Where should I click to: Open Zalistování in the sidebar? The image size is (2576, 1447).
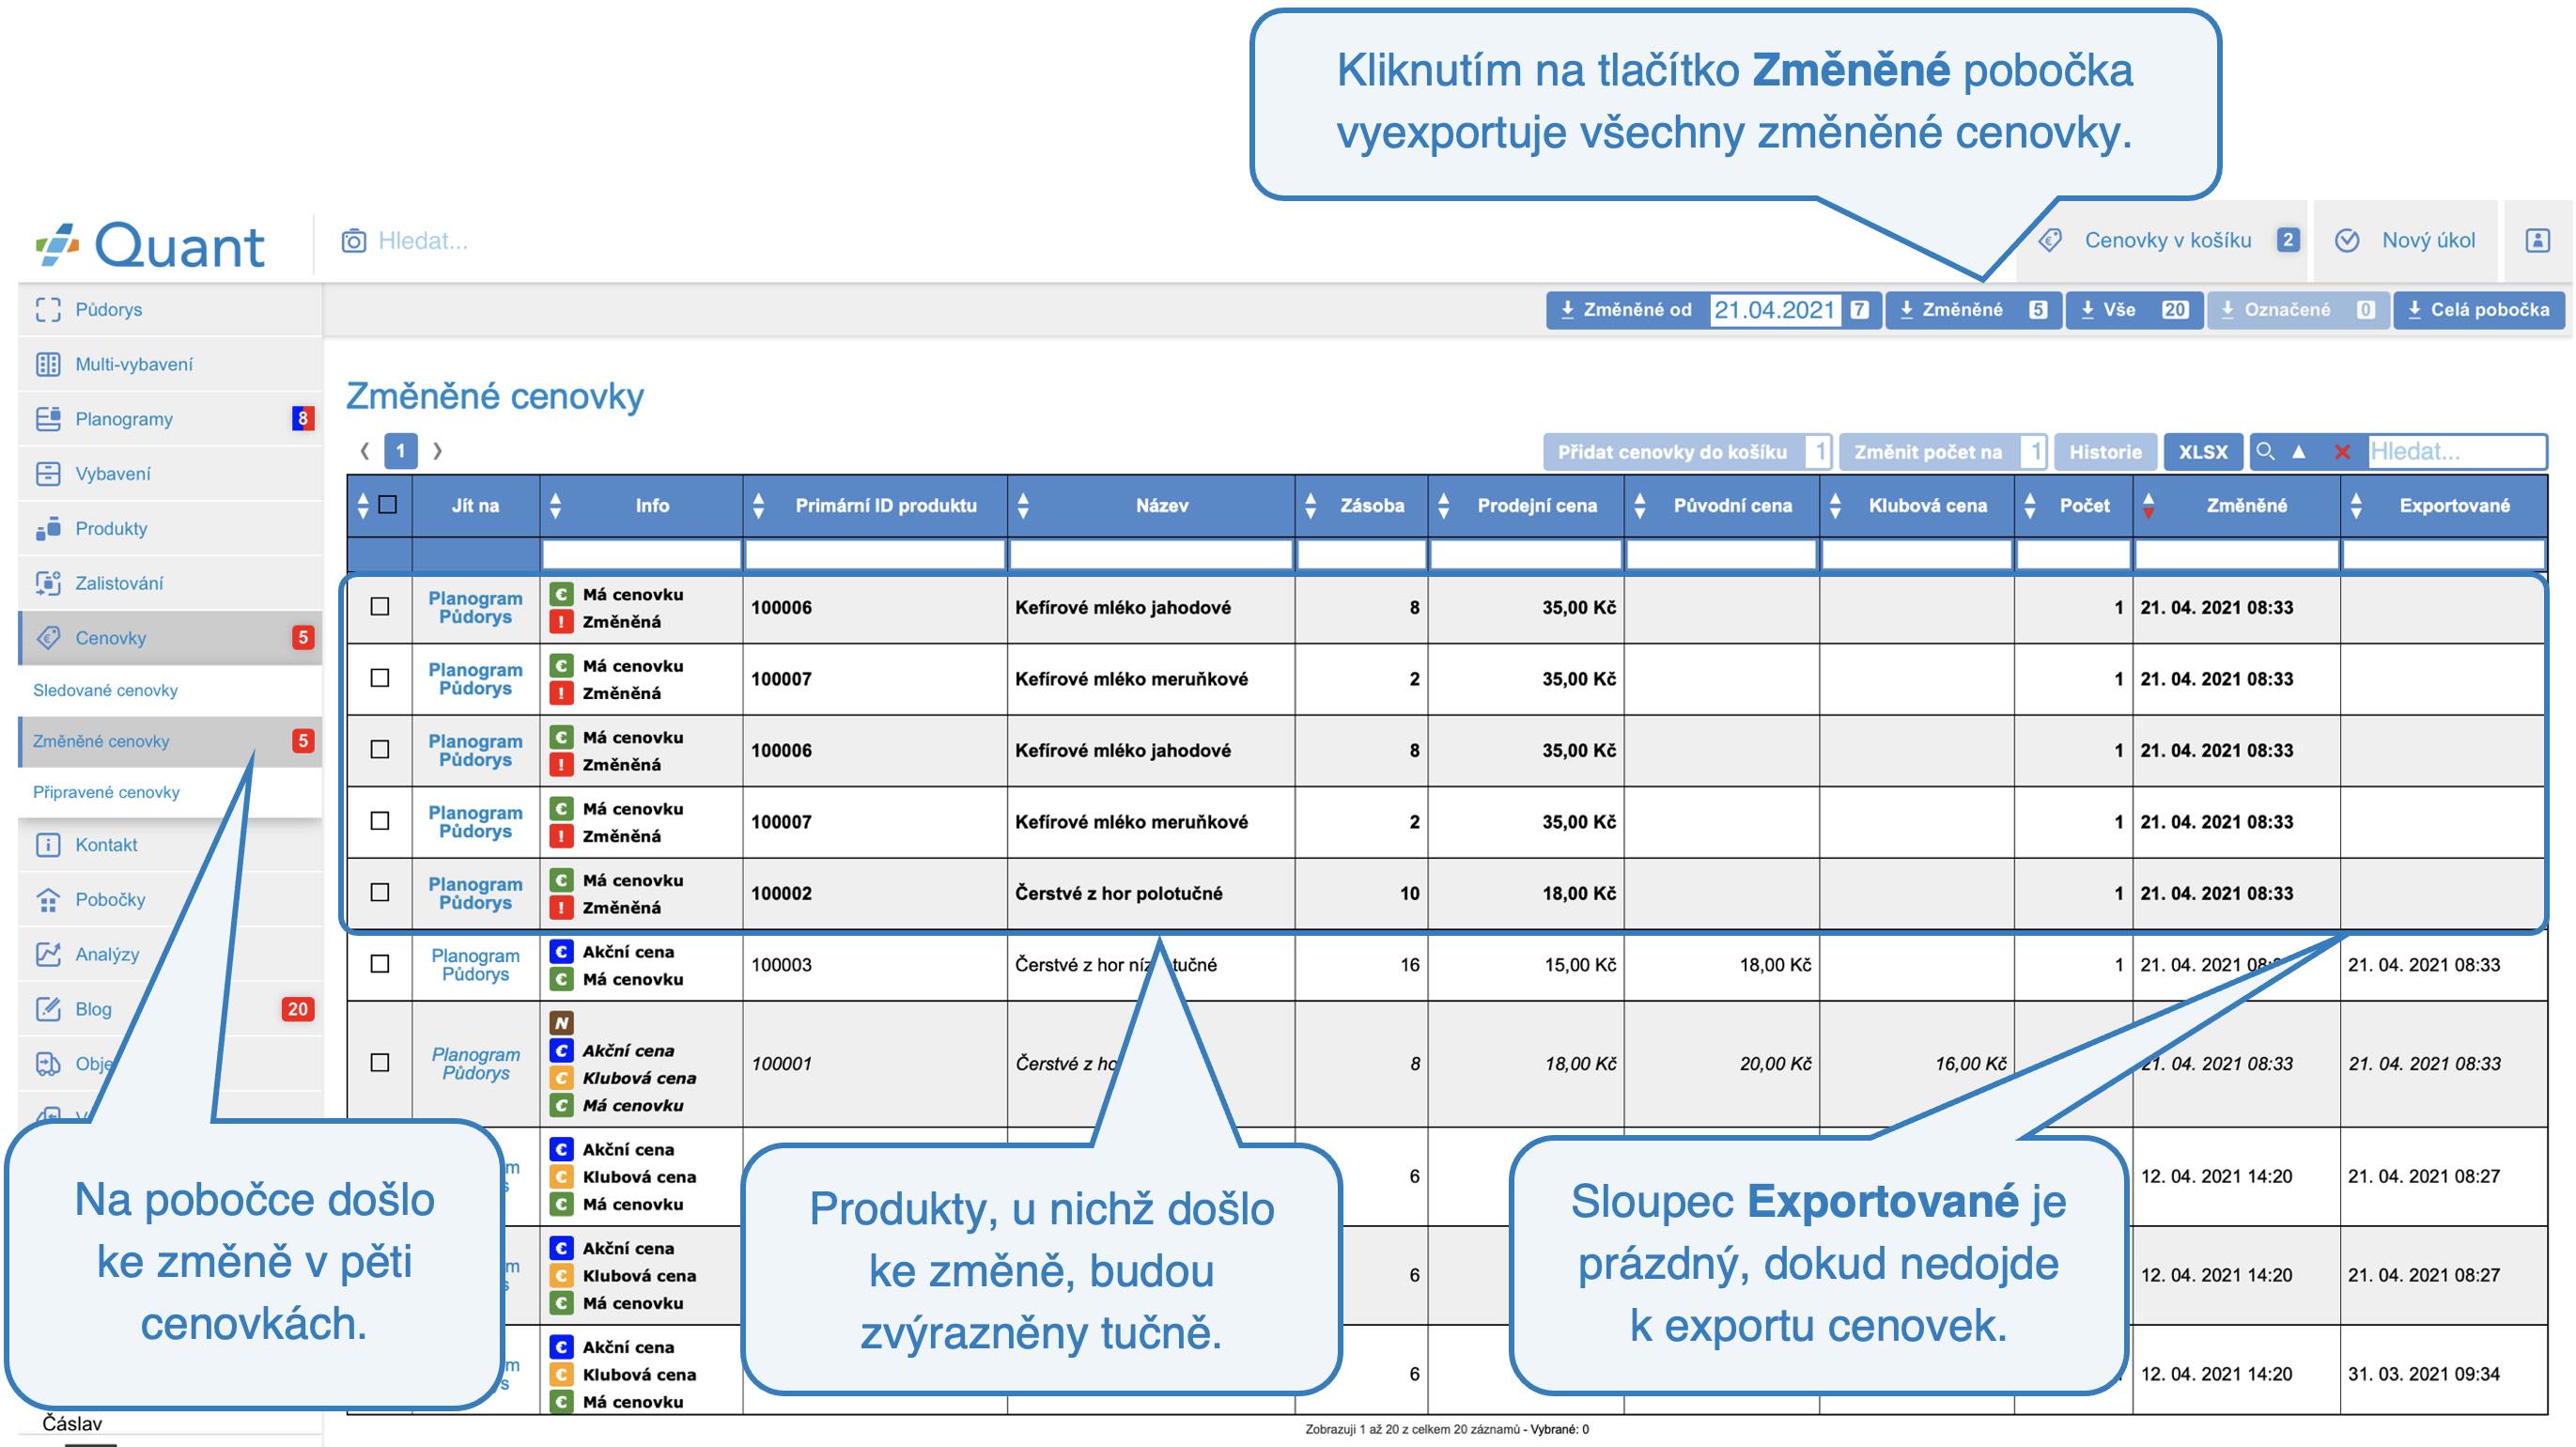170,583
